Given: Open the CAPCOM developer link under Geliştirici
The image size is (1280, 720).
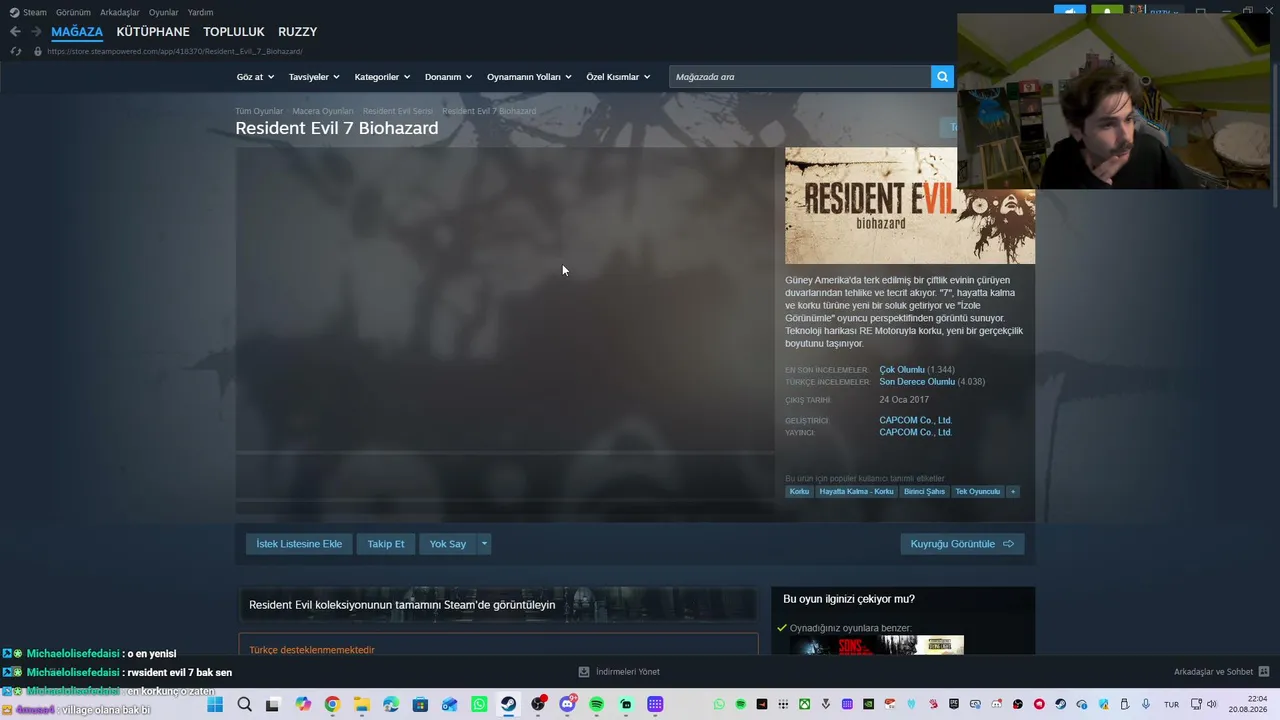Looking at the screenshot, I should [915, 420].
